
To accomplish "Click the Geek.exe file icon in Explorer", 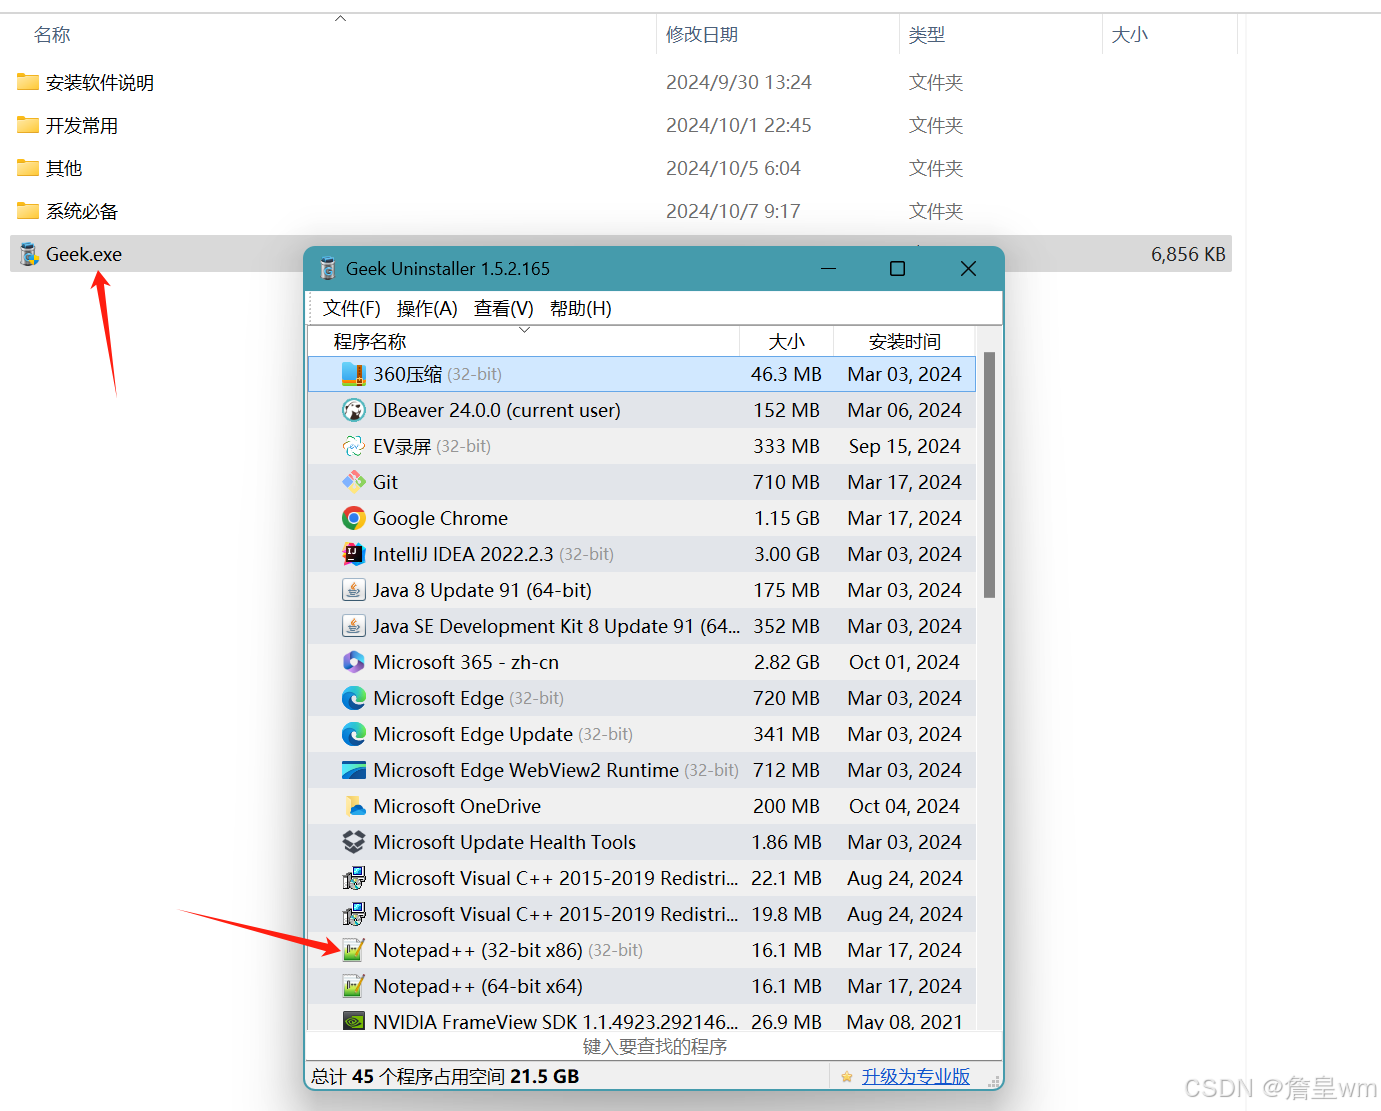I will click(29, 254).
